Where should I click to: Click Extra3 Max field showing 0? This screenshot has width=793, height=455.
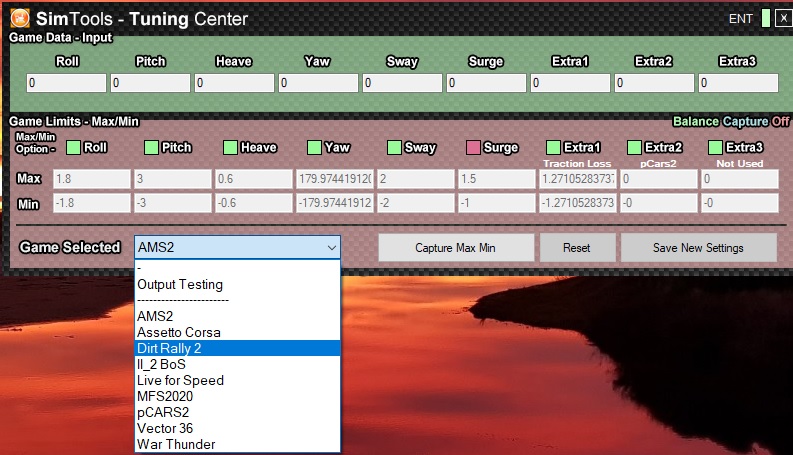(x=739, y=179)
